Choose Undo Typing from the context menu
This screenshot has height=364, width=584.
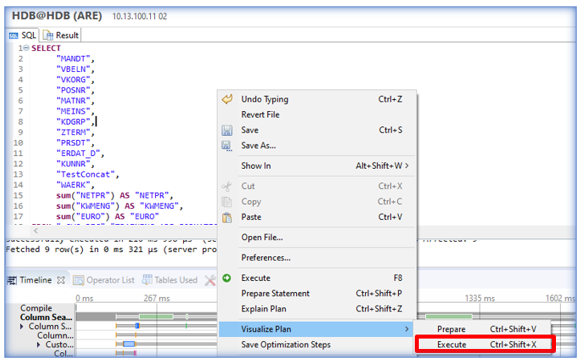point(317,99)
